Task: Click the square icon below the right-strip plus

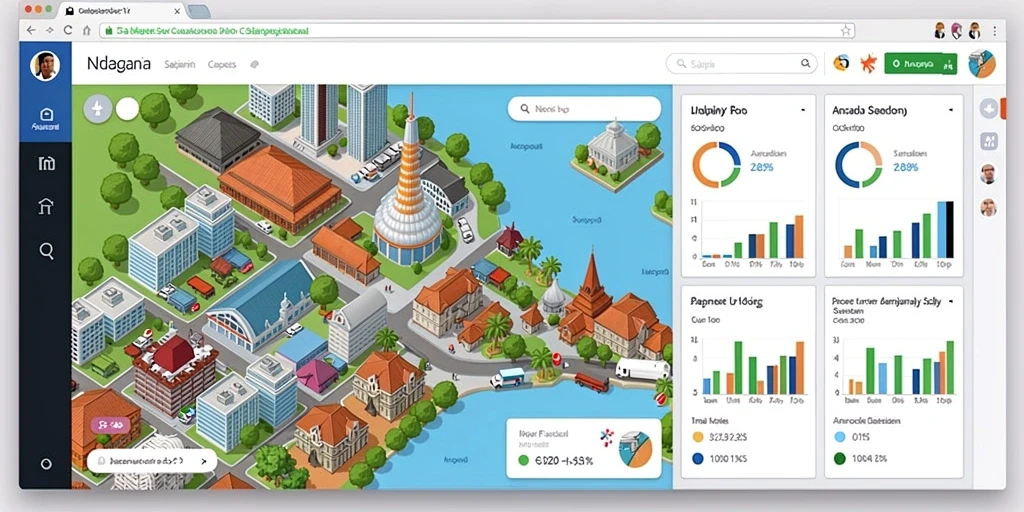Action: [x=989, y=140]
